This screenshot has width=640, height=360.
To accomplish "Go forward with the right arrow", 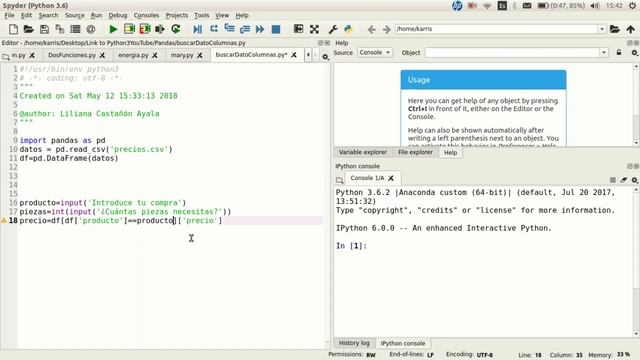I will coord(387,29).
